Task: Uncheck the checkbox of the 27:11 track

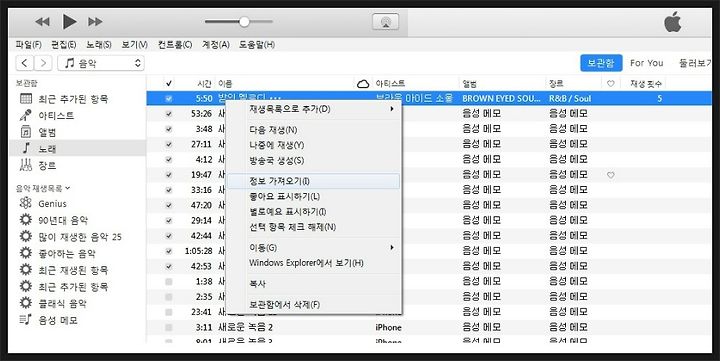Action: tap(169, 144)
